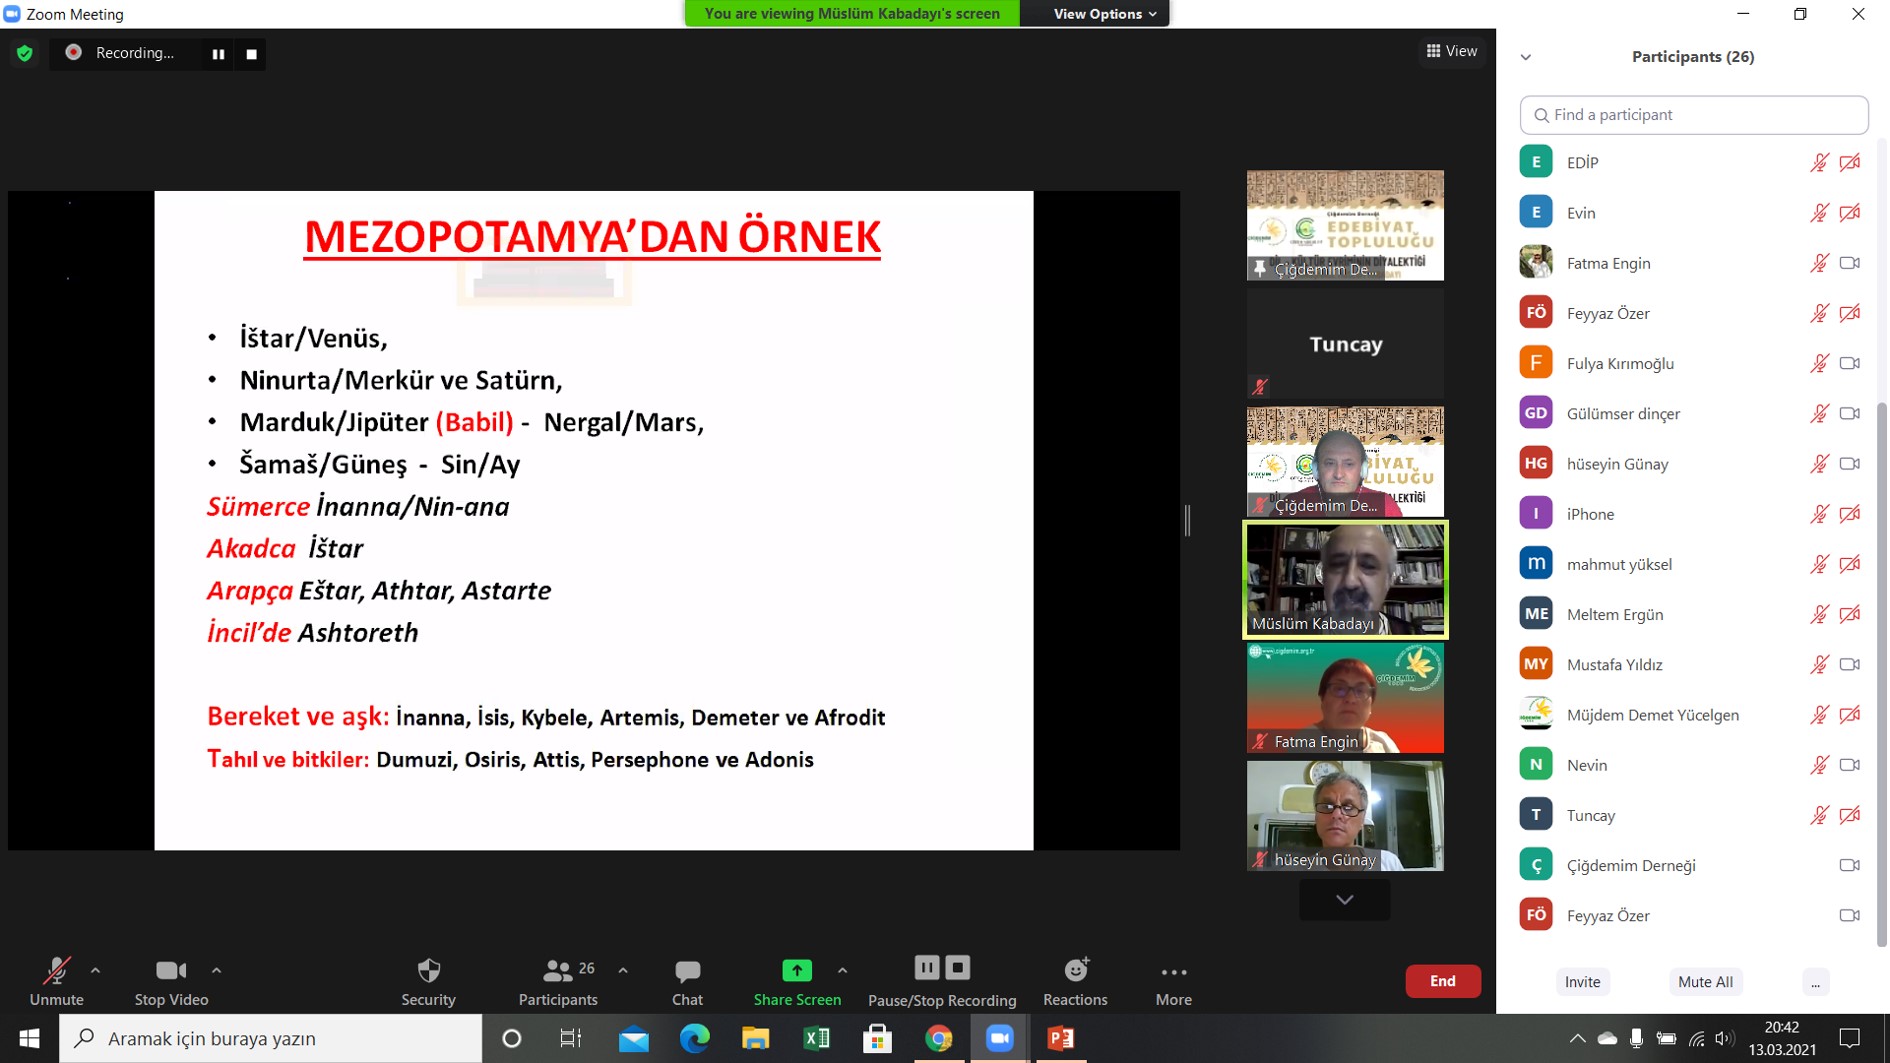Click Nevin's avatar icon
The width and height of the screenshot is (1890, 1063).
(1536, 765)
